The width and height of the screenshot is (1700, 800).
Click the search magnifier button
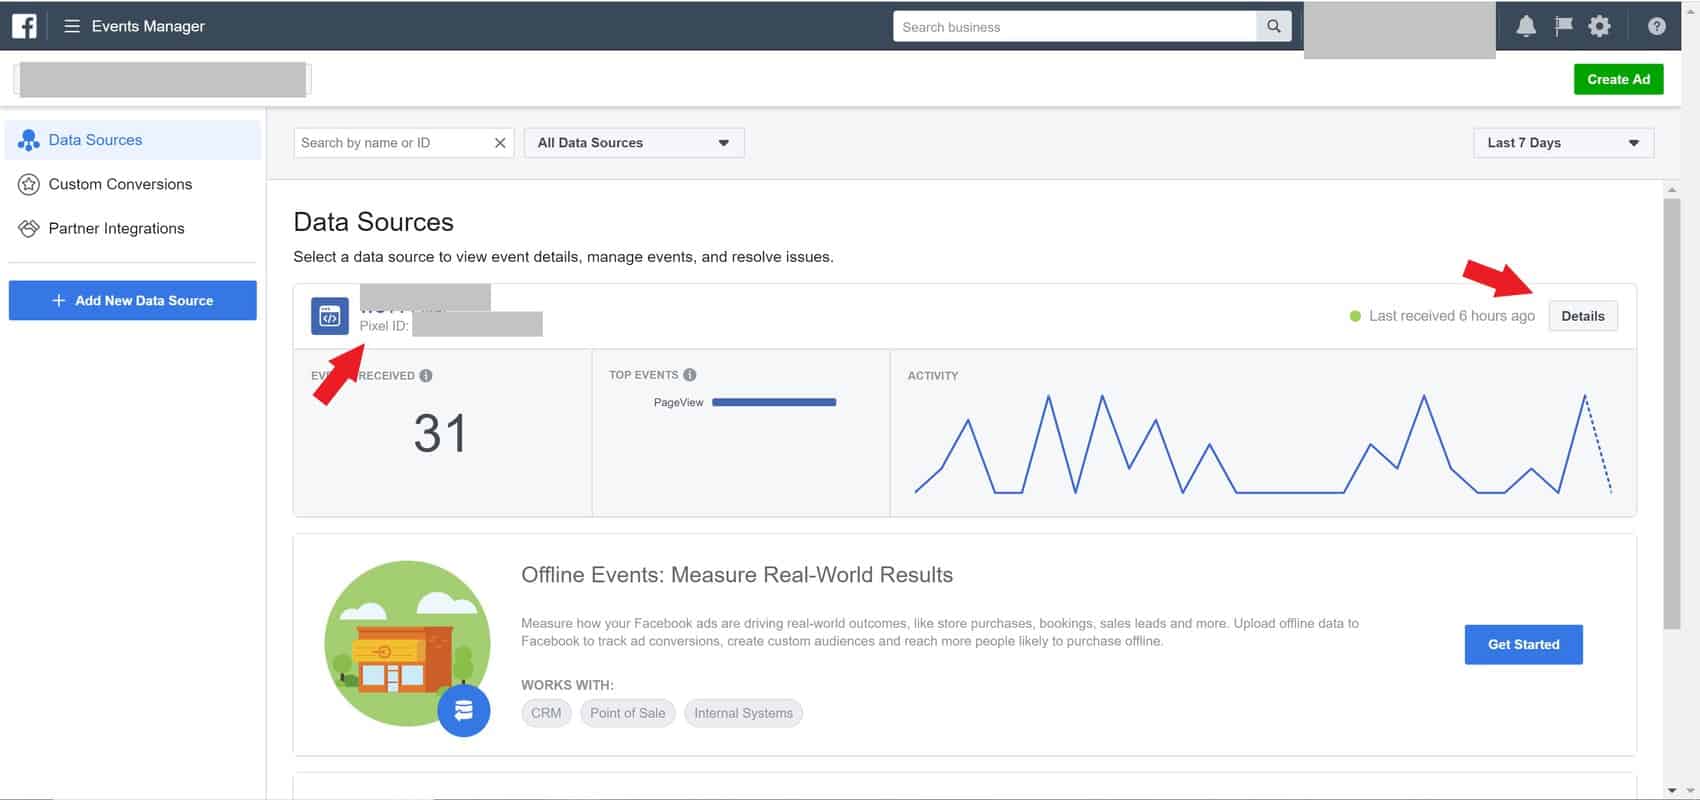point(1273,27)
